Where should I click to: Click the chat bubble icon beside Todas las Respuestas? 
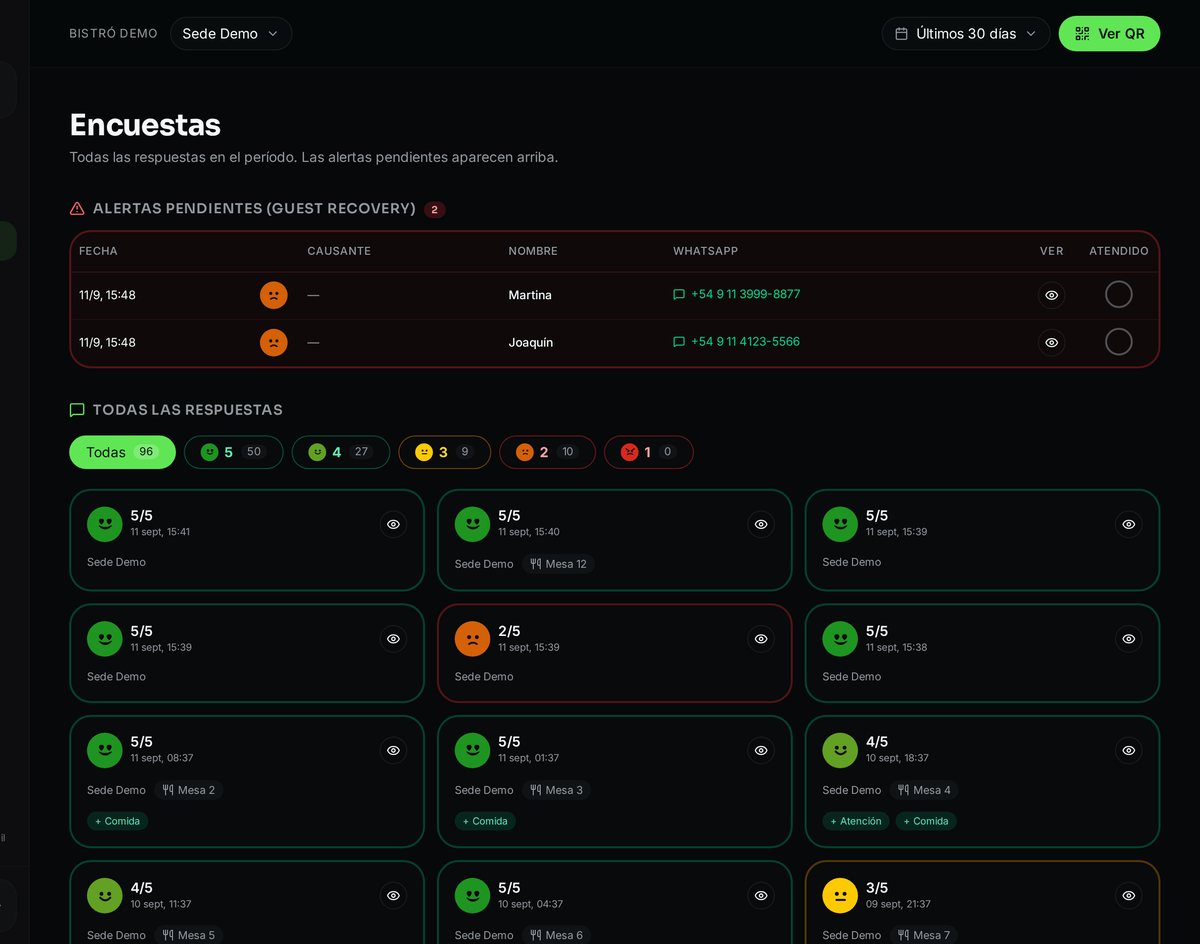pos(77,410)
